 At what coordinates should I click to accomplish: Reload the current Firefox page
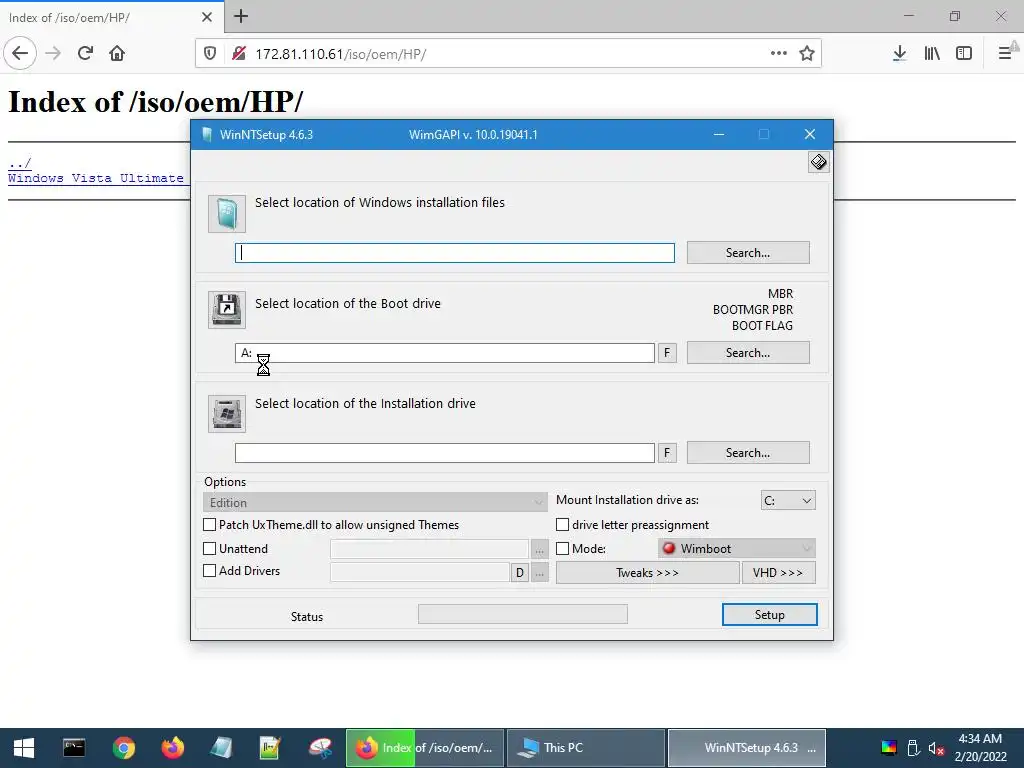coord(85,54)
